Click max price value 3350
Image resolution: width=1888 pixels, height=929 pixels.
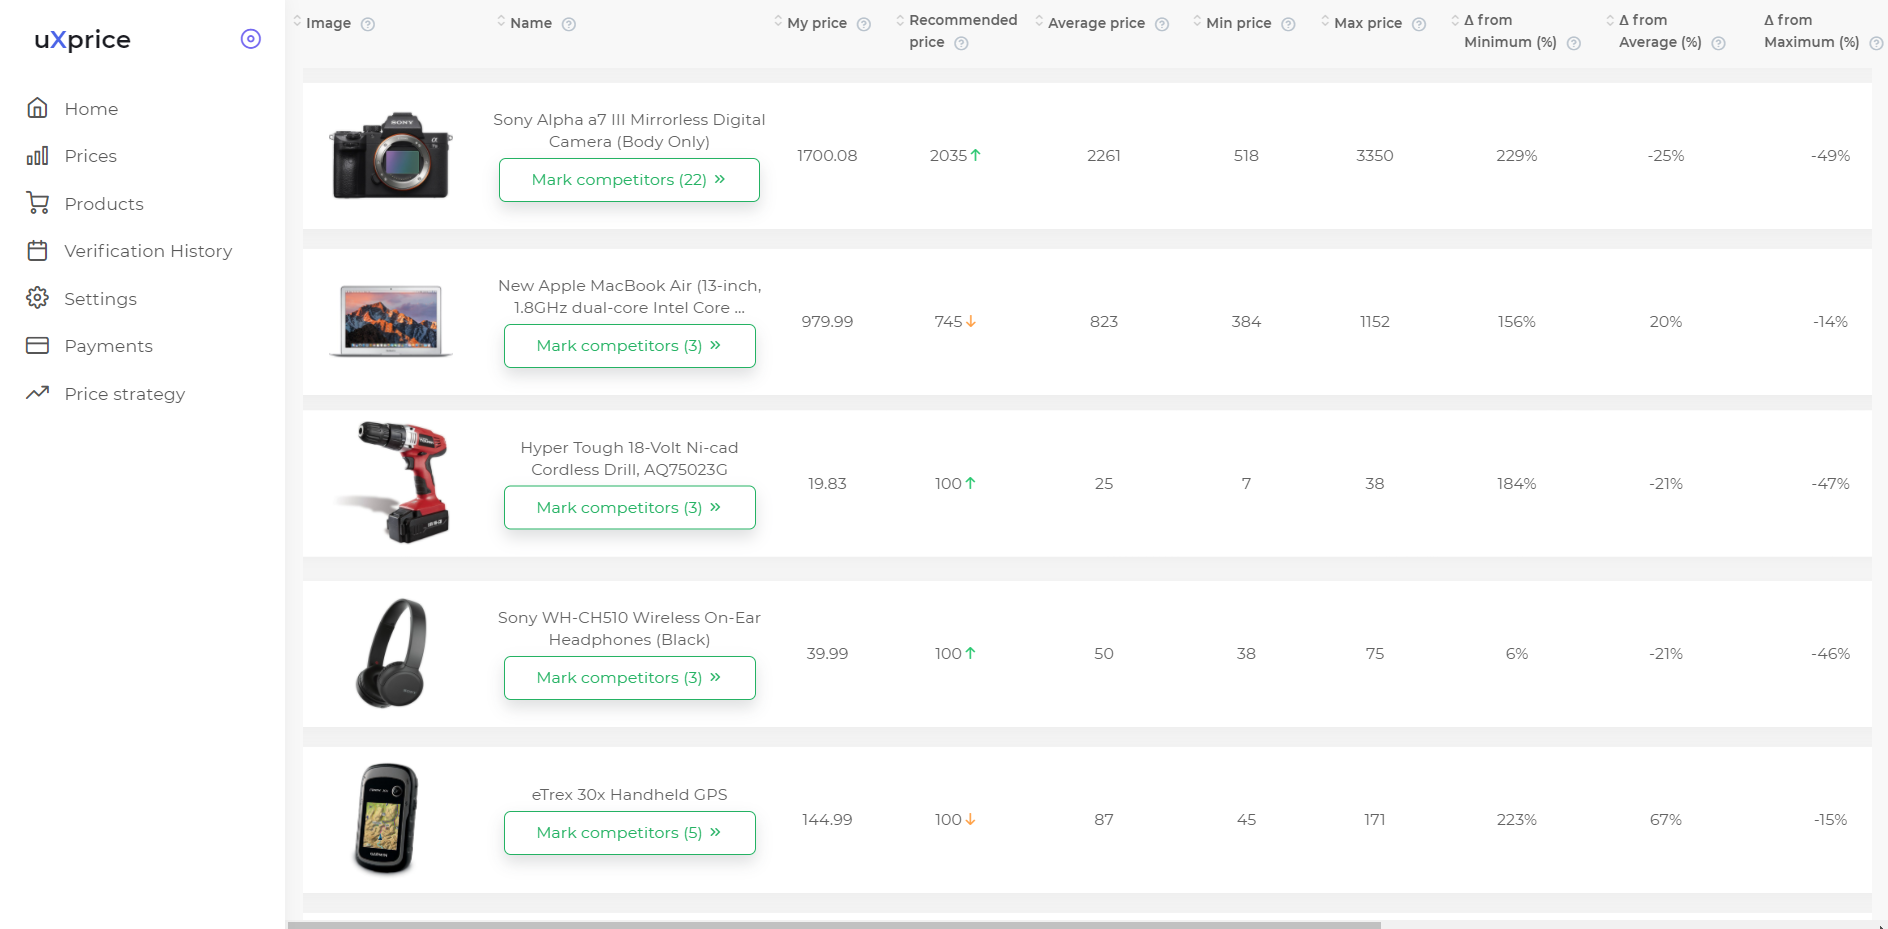click(x=1375, y=156)
